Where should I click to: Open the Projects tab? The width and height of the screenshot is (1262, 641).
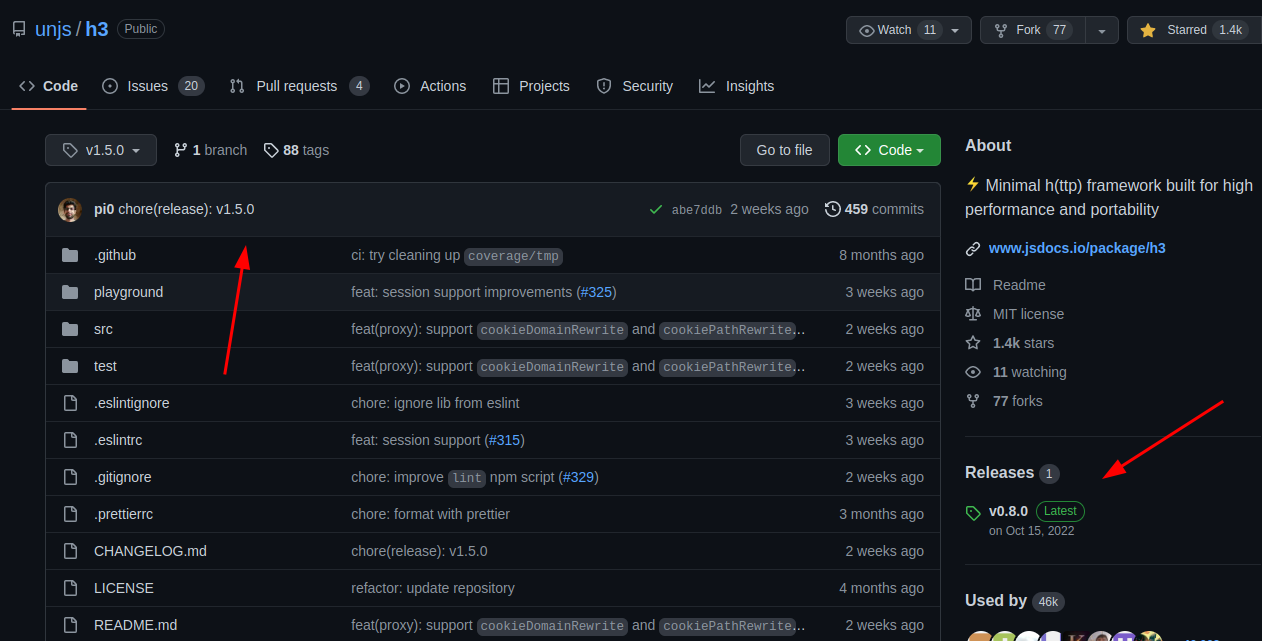click(531, 86)
